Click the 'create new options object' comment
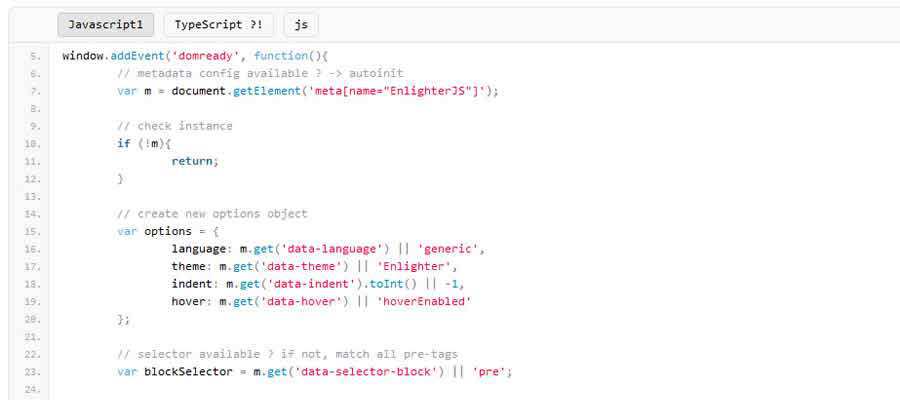The image size is (900, 400). tap(212, 214)
